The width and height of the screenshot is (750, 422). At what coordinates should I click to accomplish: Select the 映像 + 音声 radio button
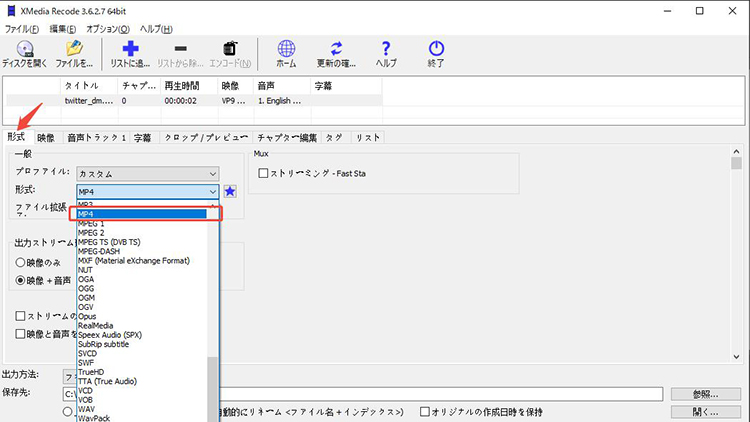coord(20,280)
